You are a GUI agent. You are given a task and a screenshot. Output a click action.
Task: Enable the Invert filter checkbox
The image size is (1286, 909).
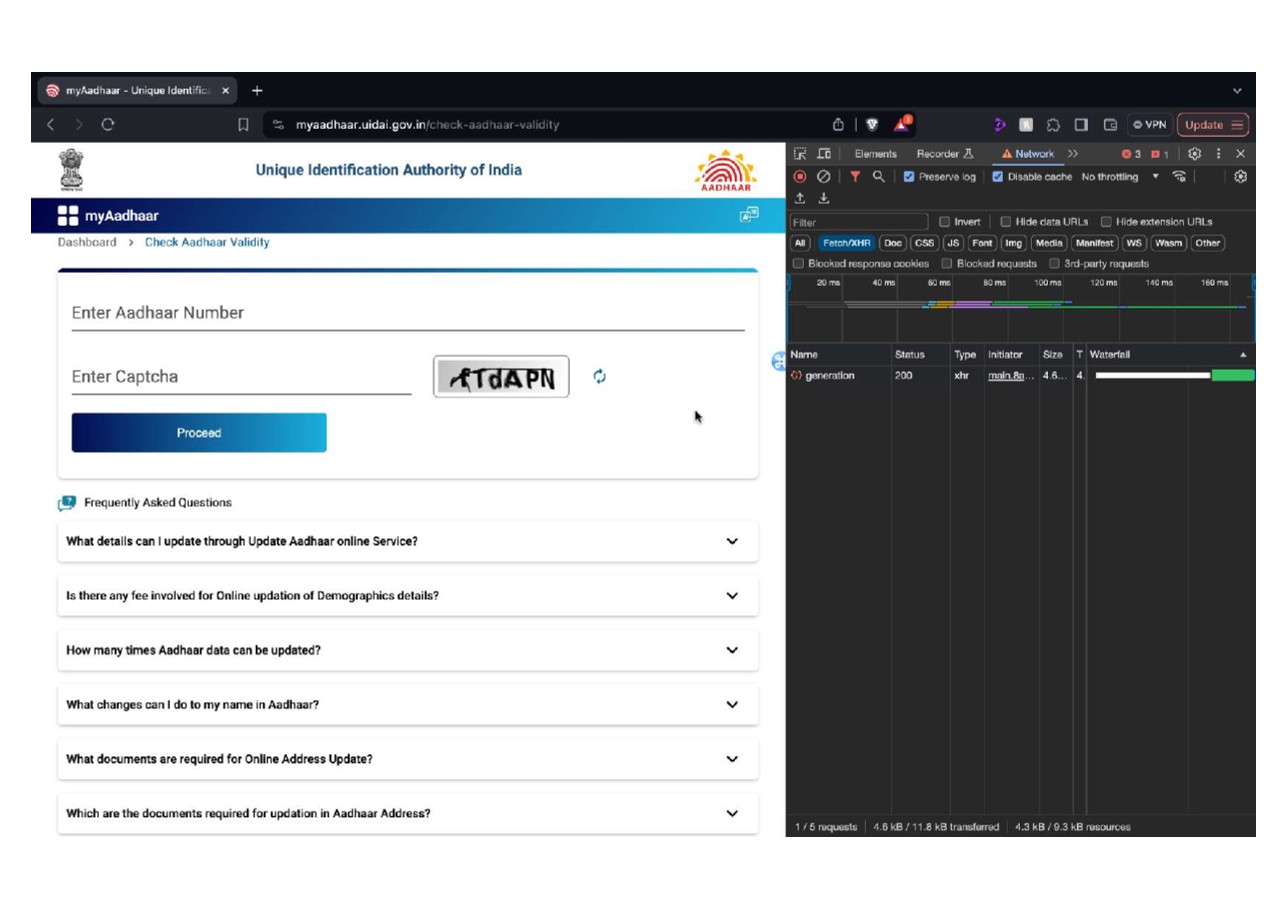point(945,222)
